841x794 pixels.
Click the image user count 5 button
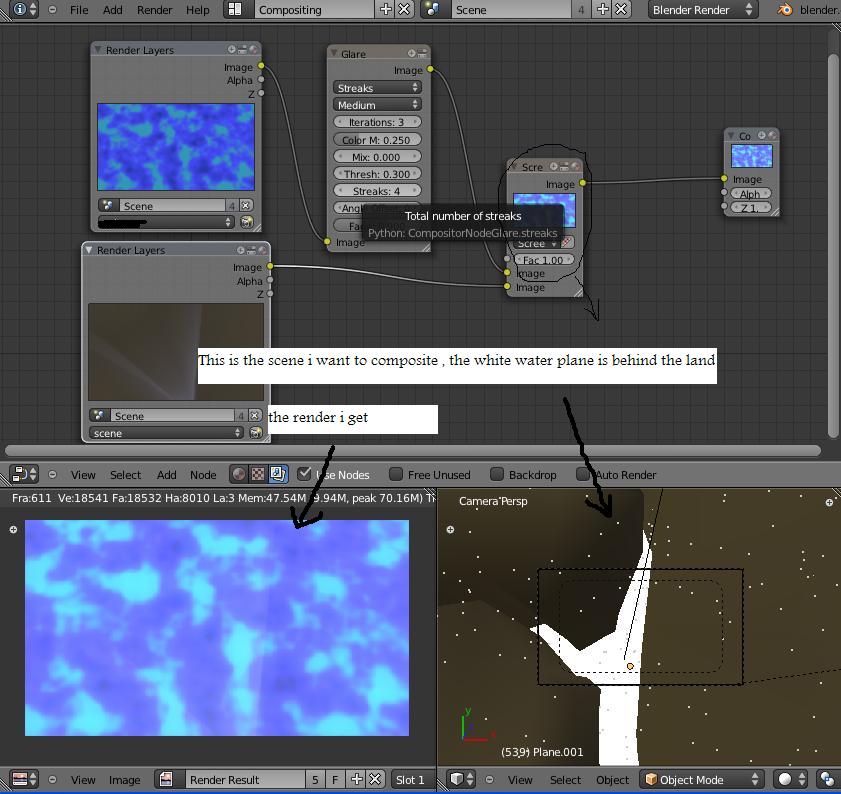[315, 779]
